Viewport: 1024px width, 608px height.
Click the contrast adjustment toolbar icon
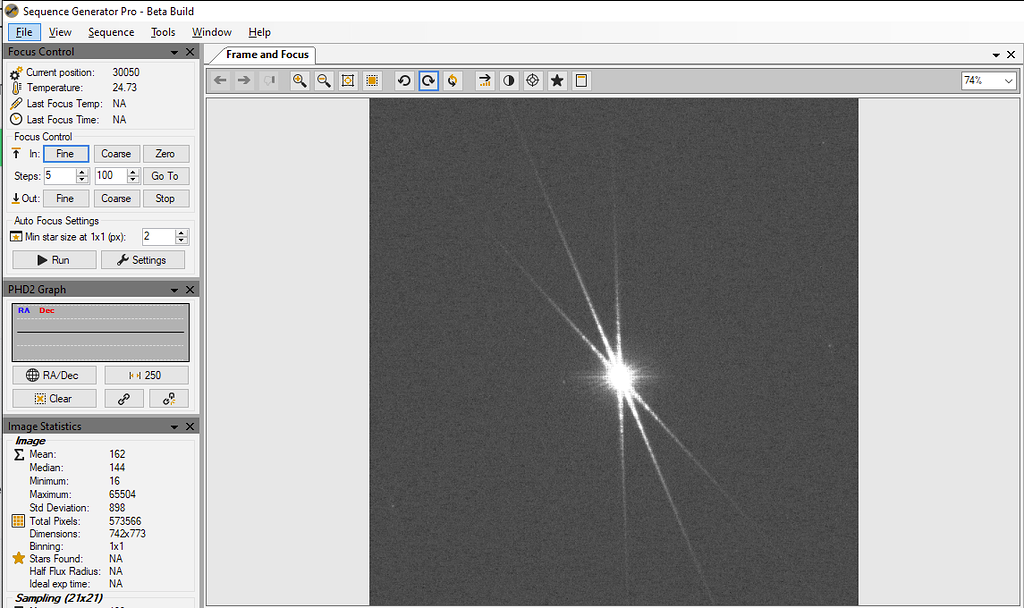point(508,80)
